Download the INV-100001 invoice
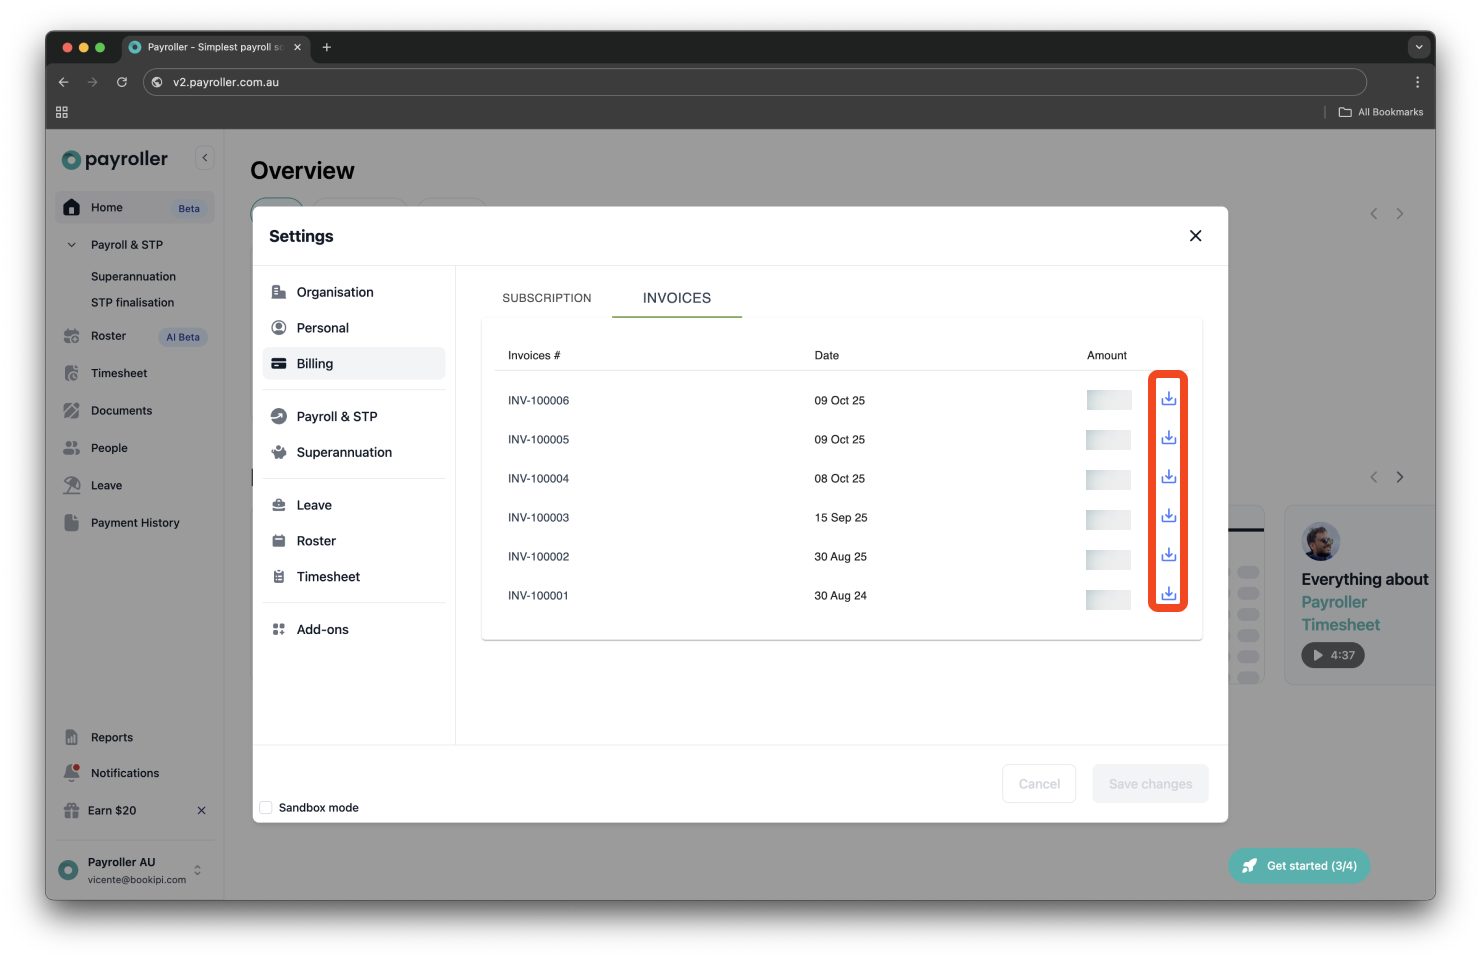The width and height of the screenshot is (1482, 960). pos(1167,593)
